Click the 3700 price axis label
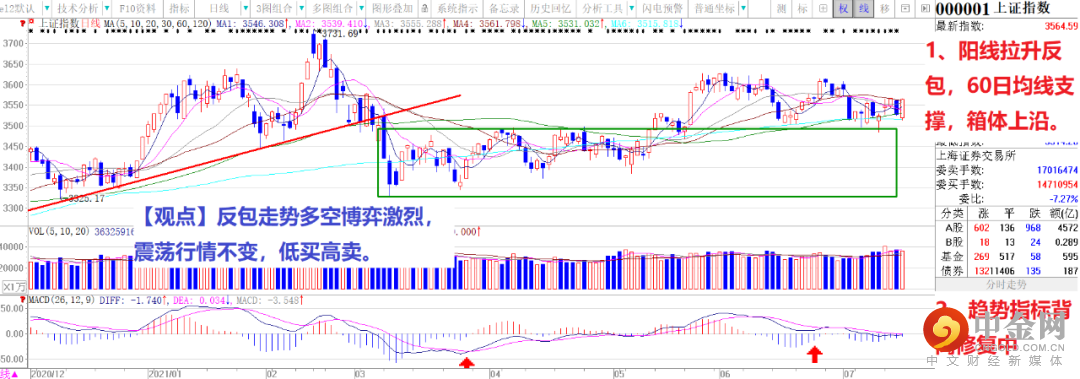Viewport: 1080px width, 379px height. (x=14, y=43)
